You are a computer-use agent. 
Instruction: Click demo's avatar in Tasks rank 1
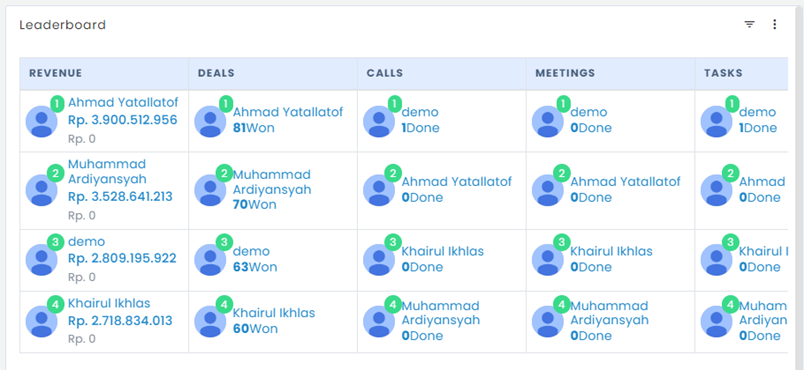click(716, 121)
